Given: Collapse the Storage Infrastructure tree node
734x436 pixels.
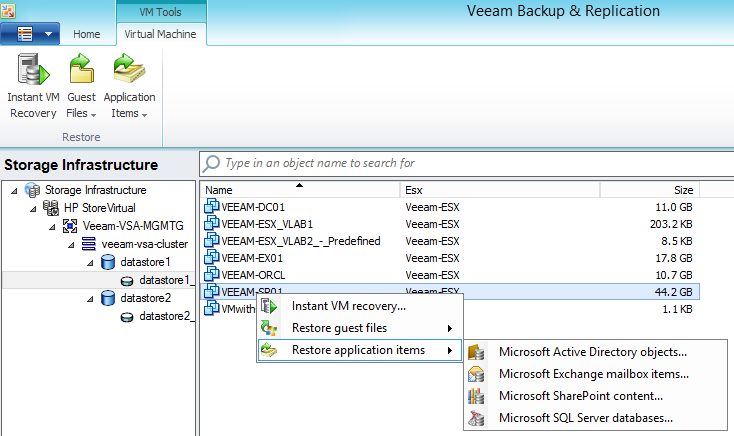Looking at the screenshot, I should tap(12, 190).
